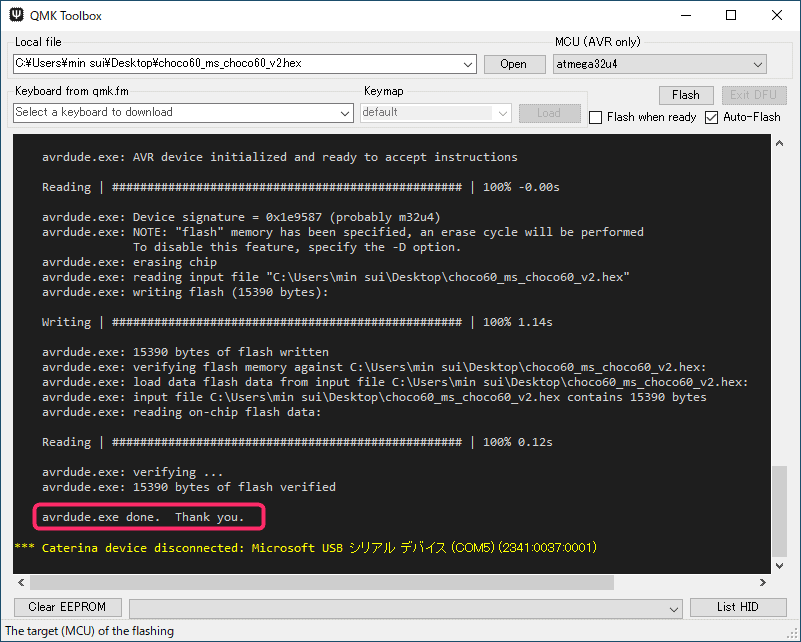This screenshot has width=801, height=642.
Task: Open the MCU atmega32u4 dropdown
Action: 758,64
